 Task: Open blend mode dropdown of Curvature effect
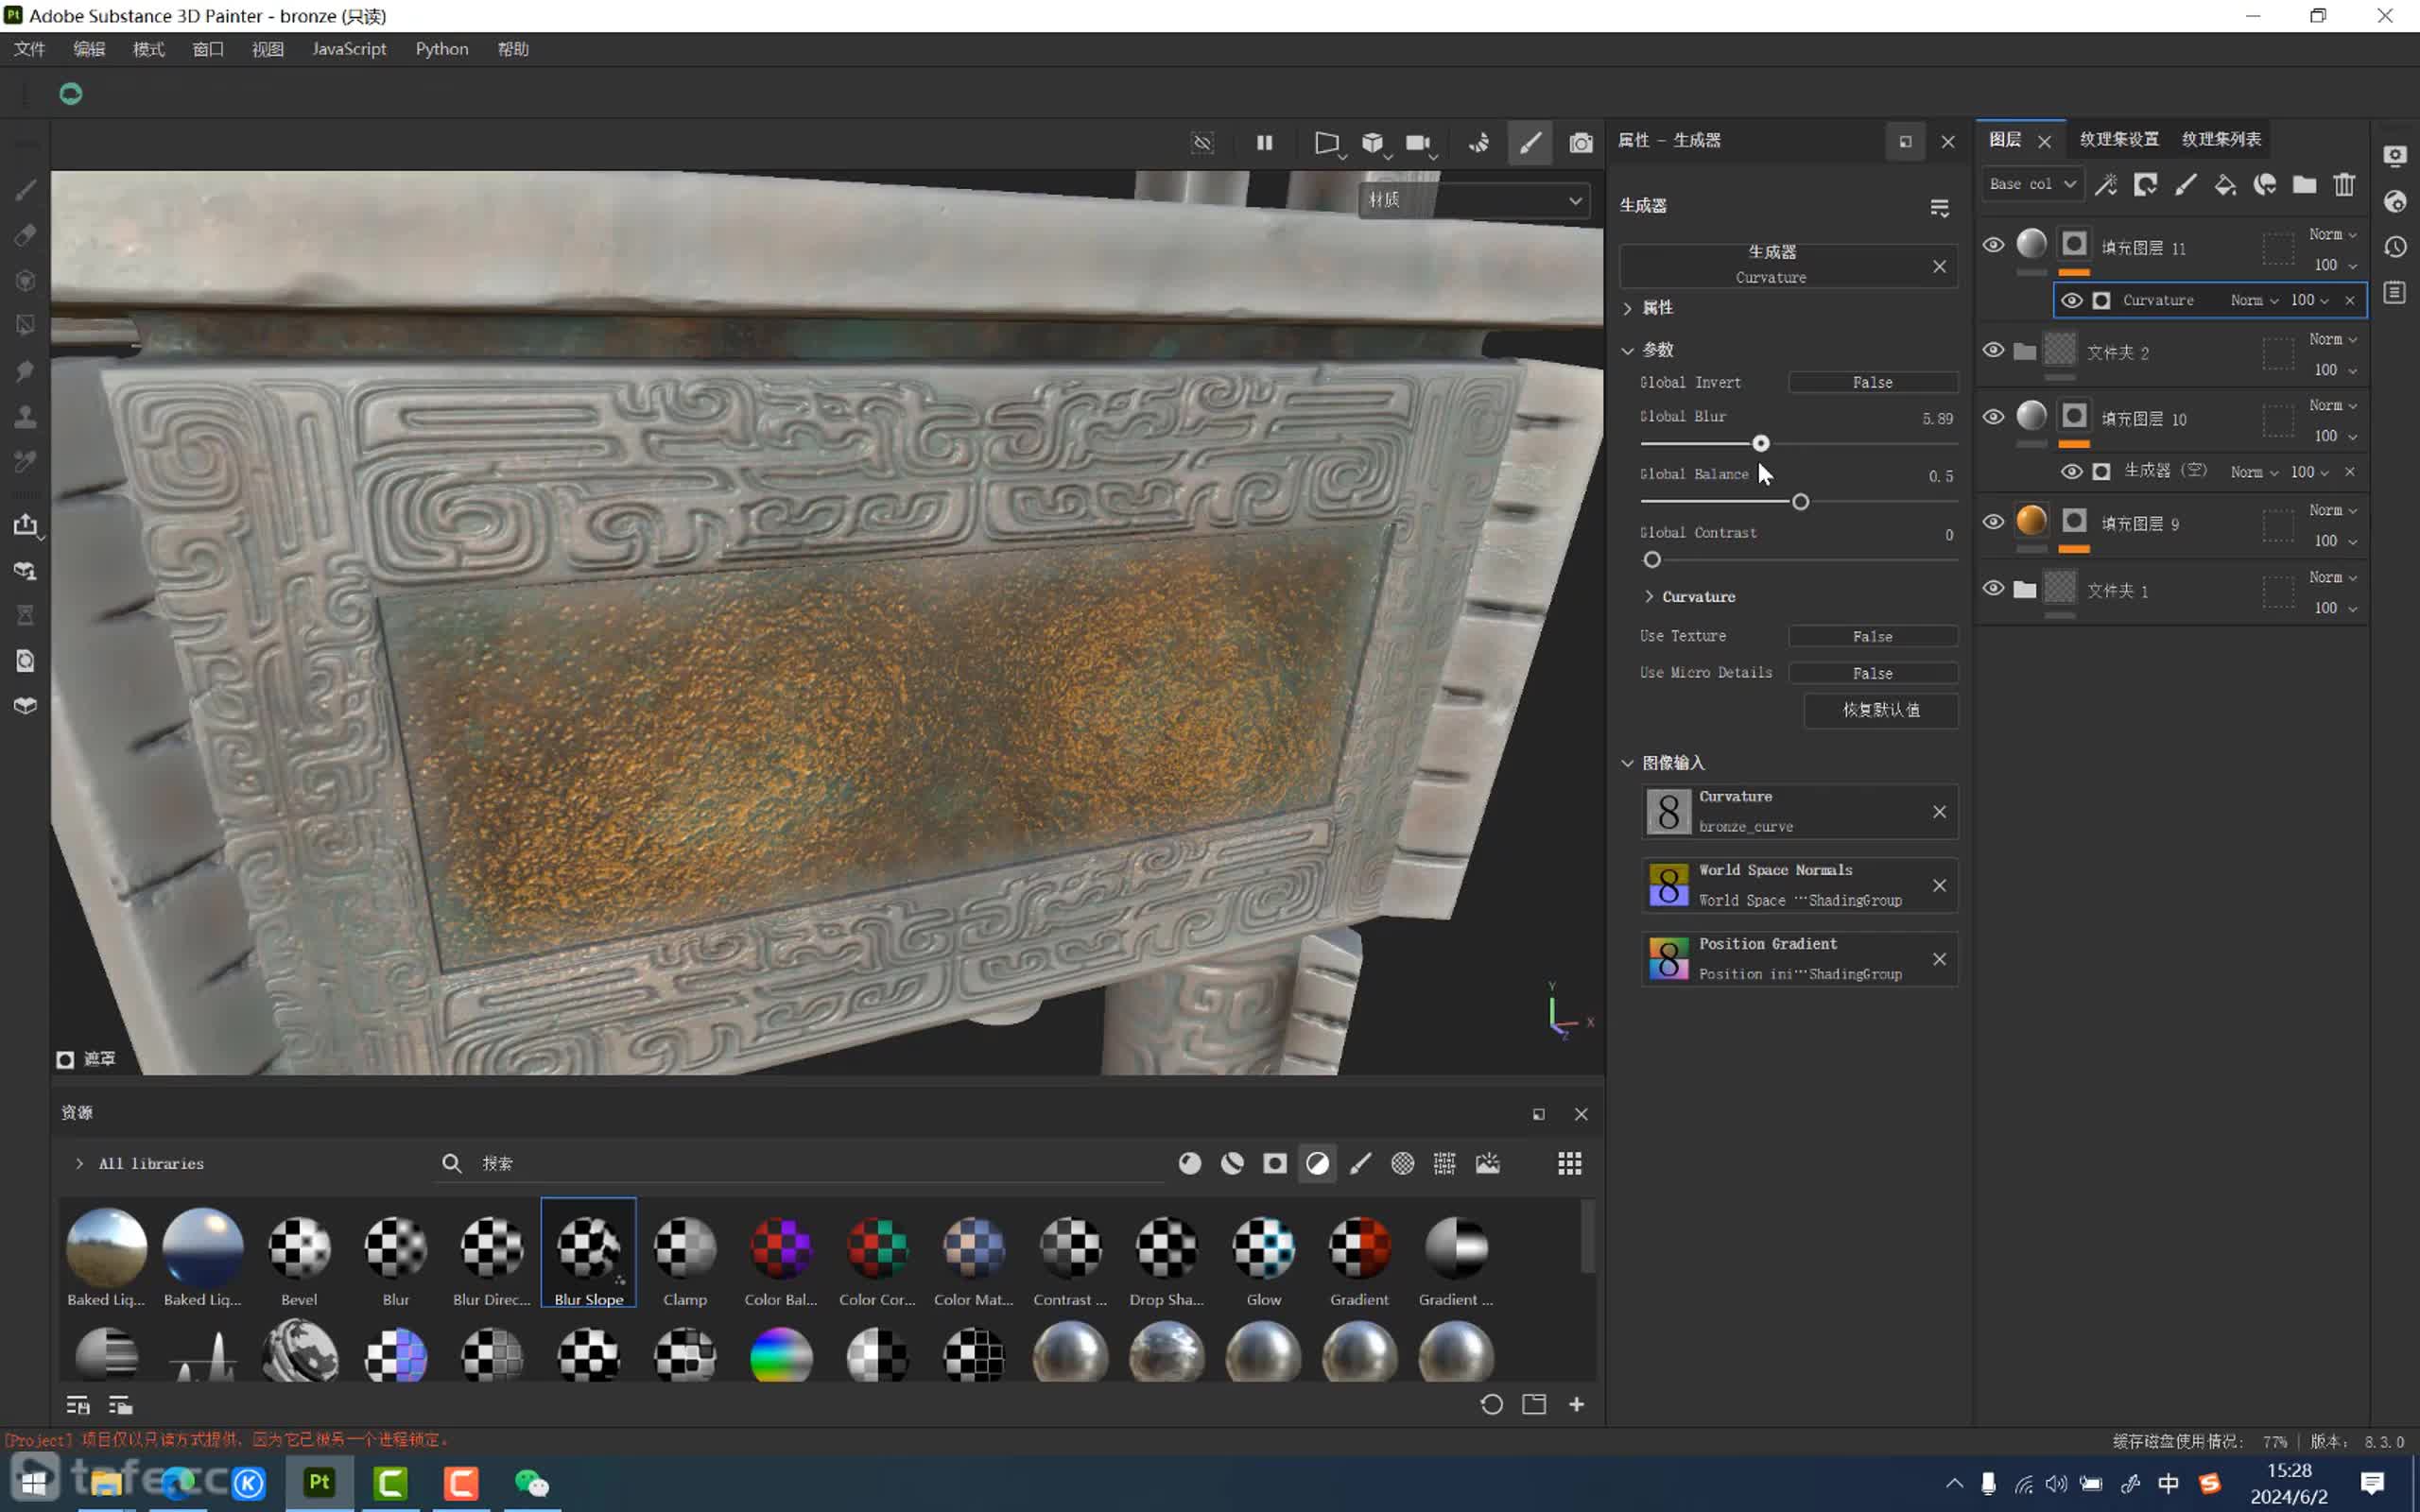(x=2254, y=300)
